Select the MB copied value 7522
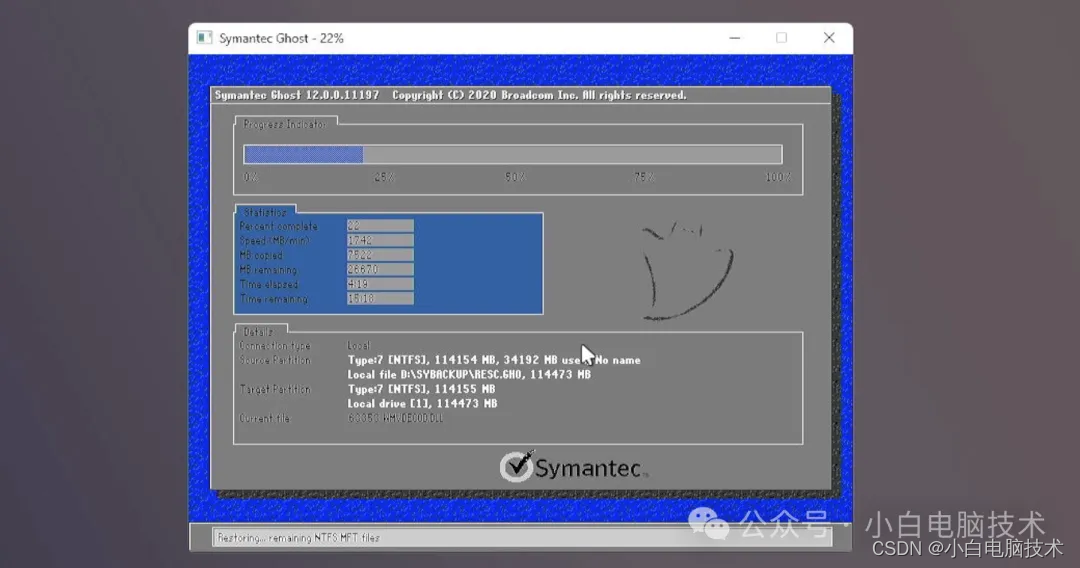The height and width of the screenshot is (568, 1080). click(x=380, y=255)
